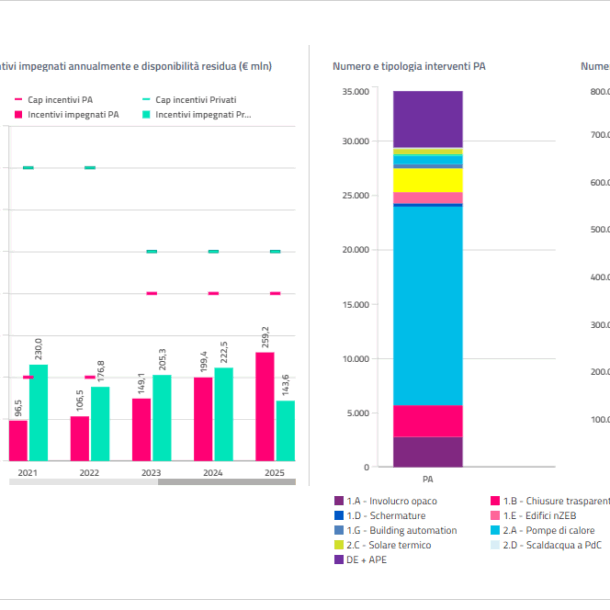Select the 2024 green Privati bar 222,5
The image size is (610, 610).
coord(224,415)
